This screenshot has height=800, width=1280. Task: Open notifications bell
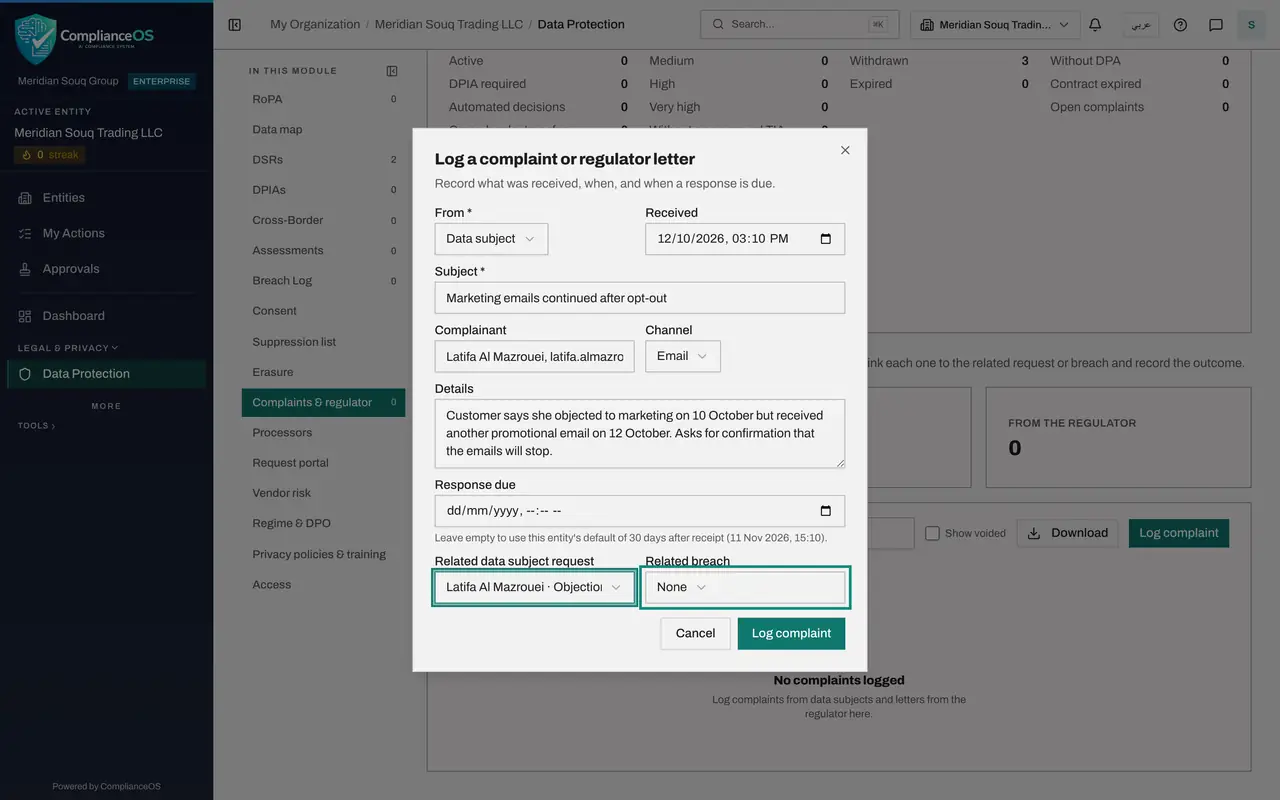(1095, 25)
